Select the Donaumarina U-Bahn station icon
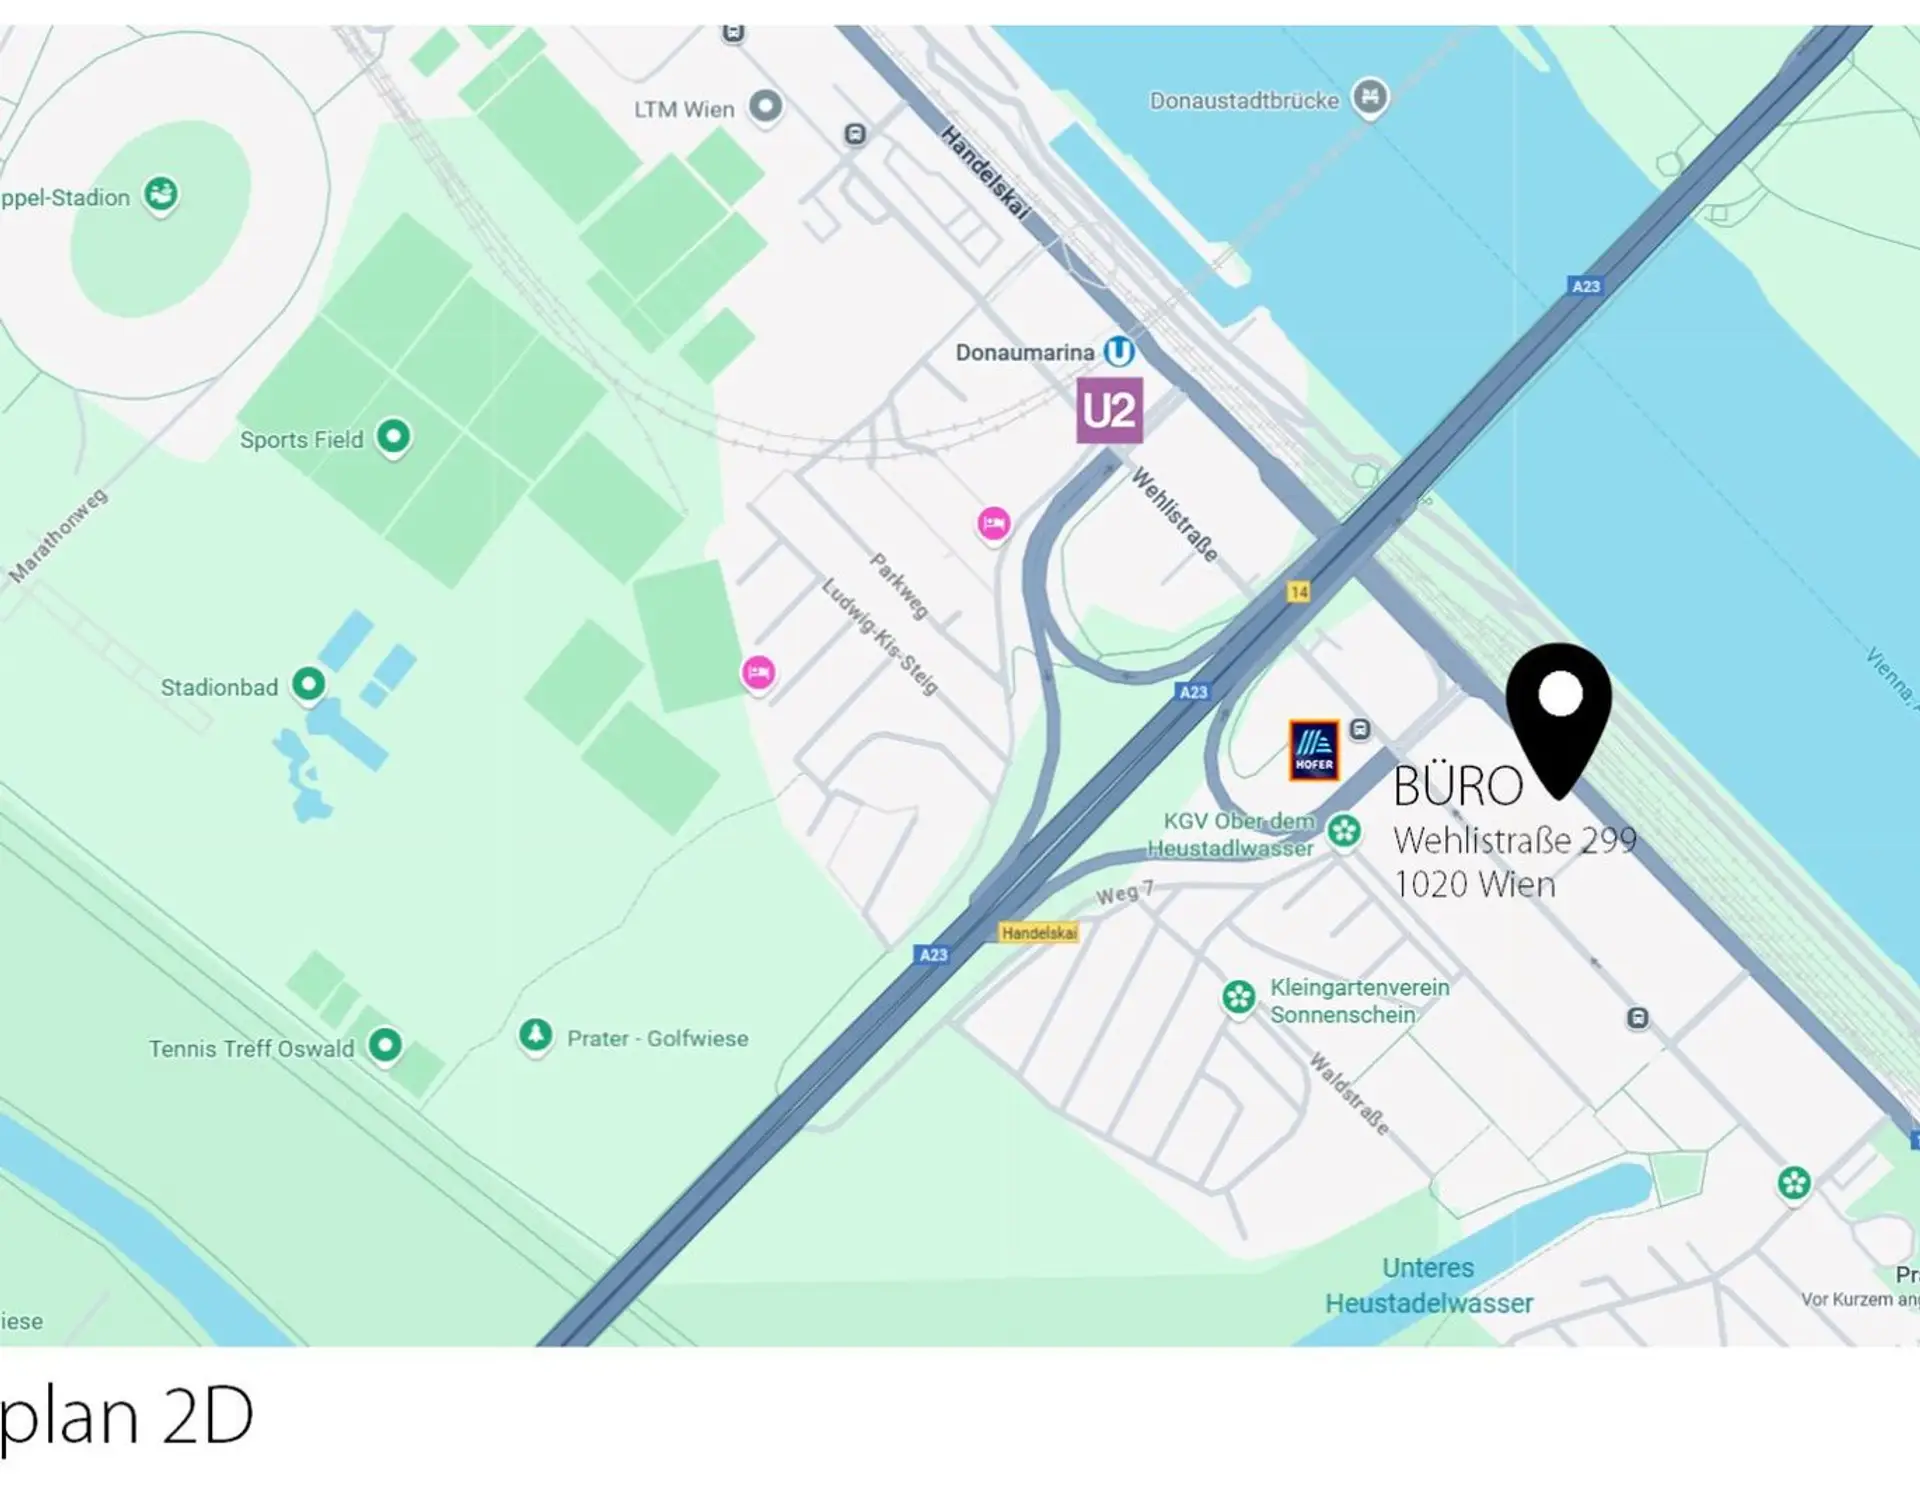 coord(1119,352)
